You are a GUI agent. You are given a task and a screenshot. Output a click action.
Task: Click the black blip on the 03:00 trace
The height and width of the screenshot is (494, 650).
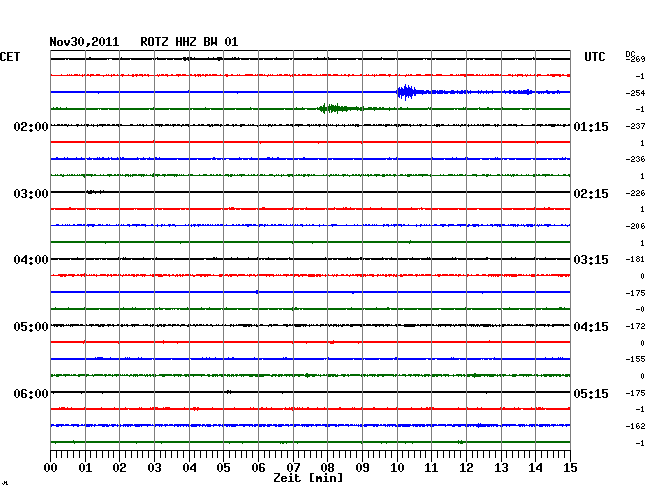(95, 191)
